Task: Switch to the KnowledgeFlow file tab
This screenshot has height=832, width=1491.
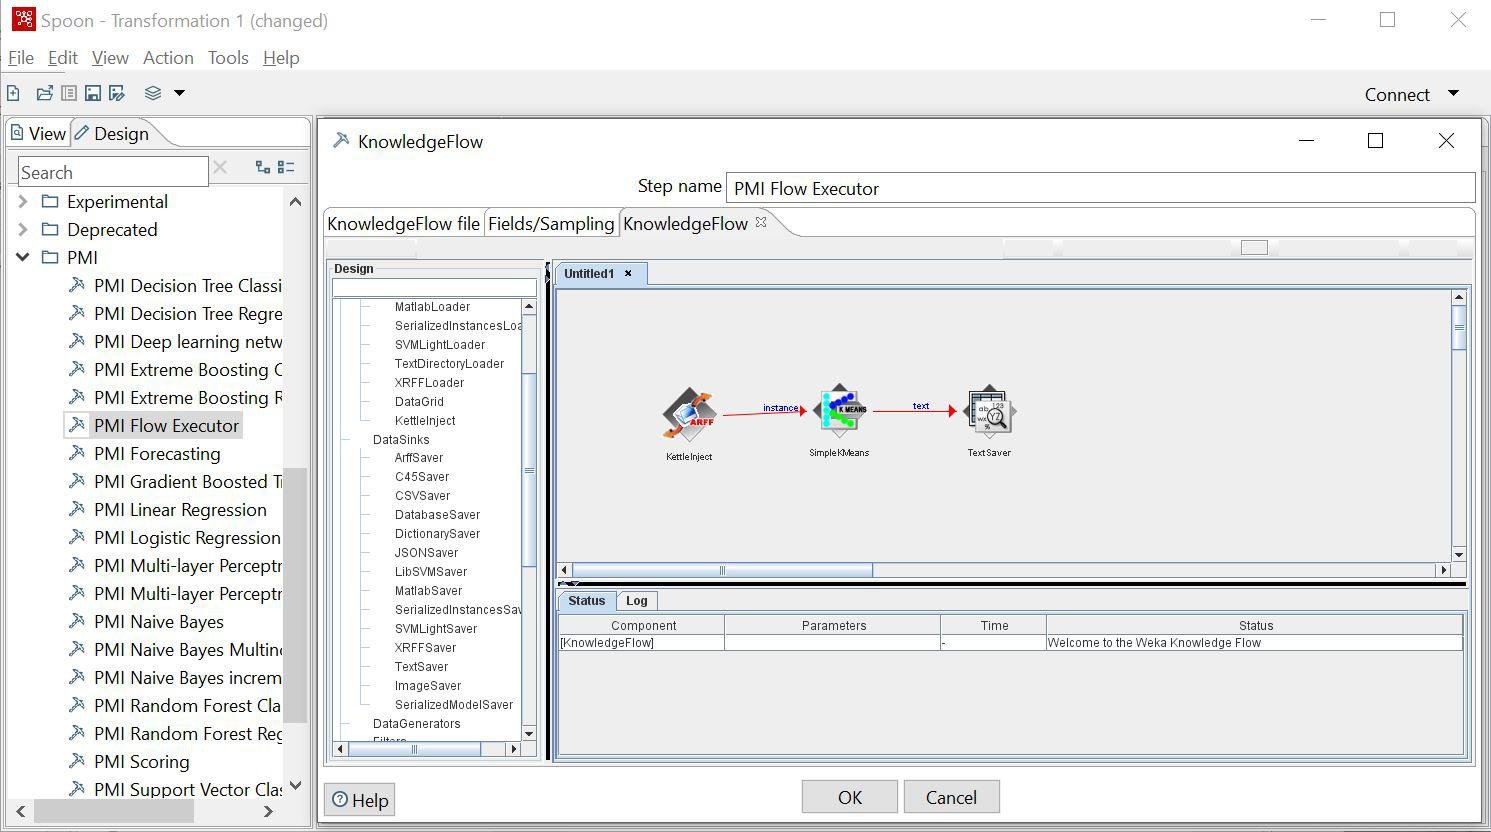Action: (403, 223)
